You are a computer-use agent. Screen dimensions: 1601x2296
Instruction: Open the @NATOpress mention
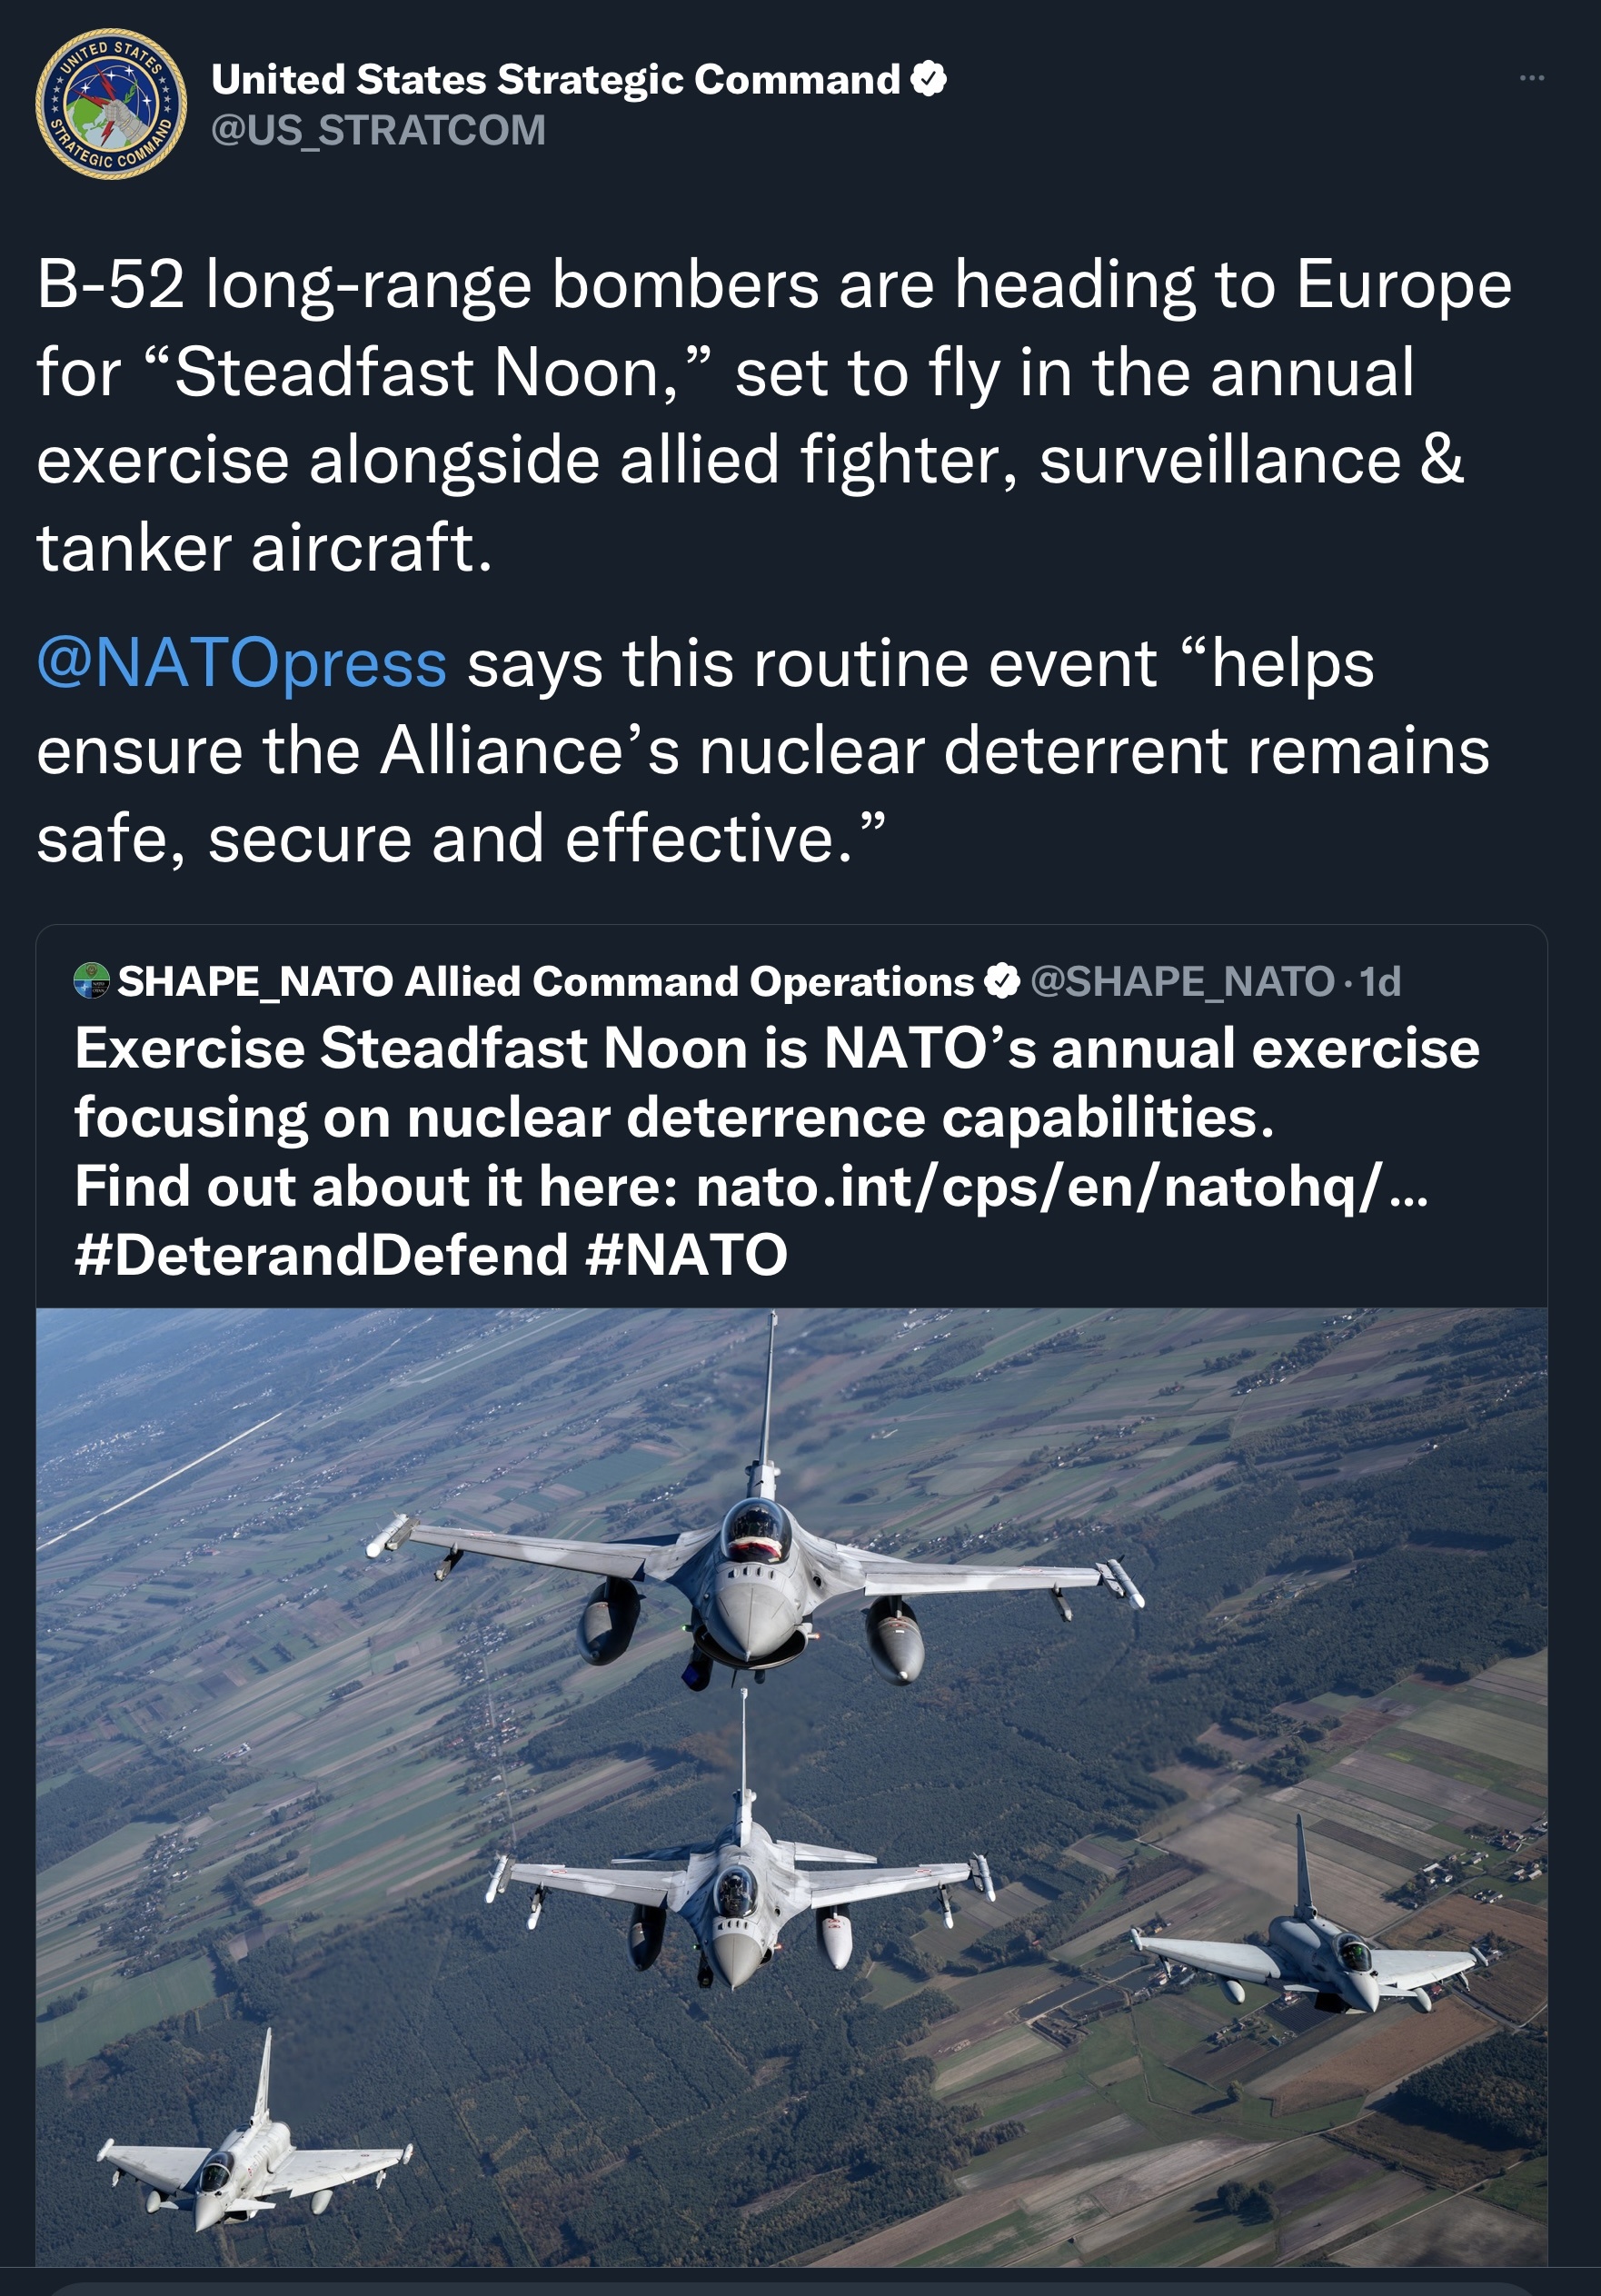pos(241,663)
